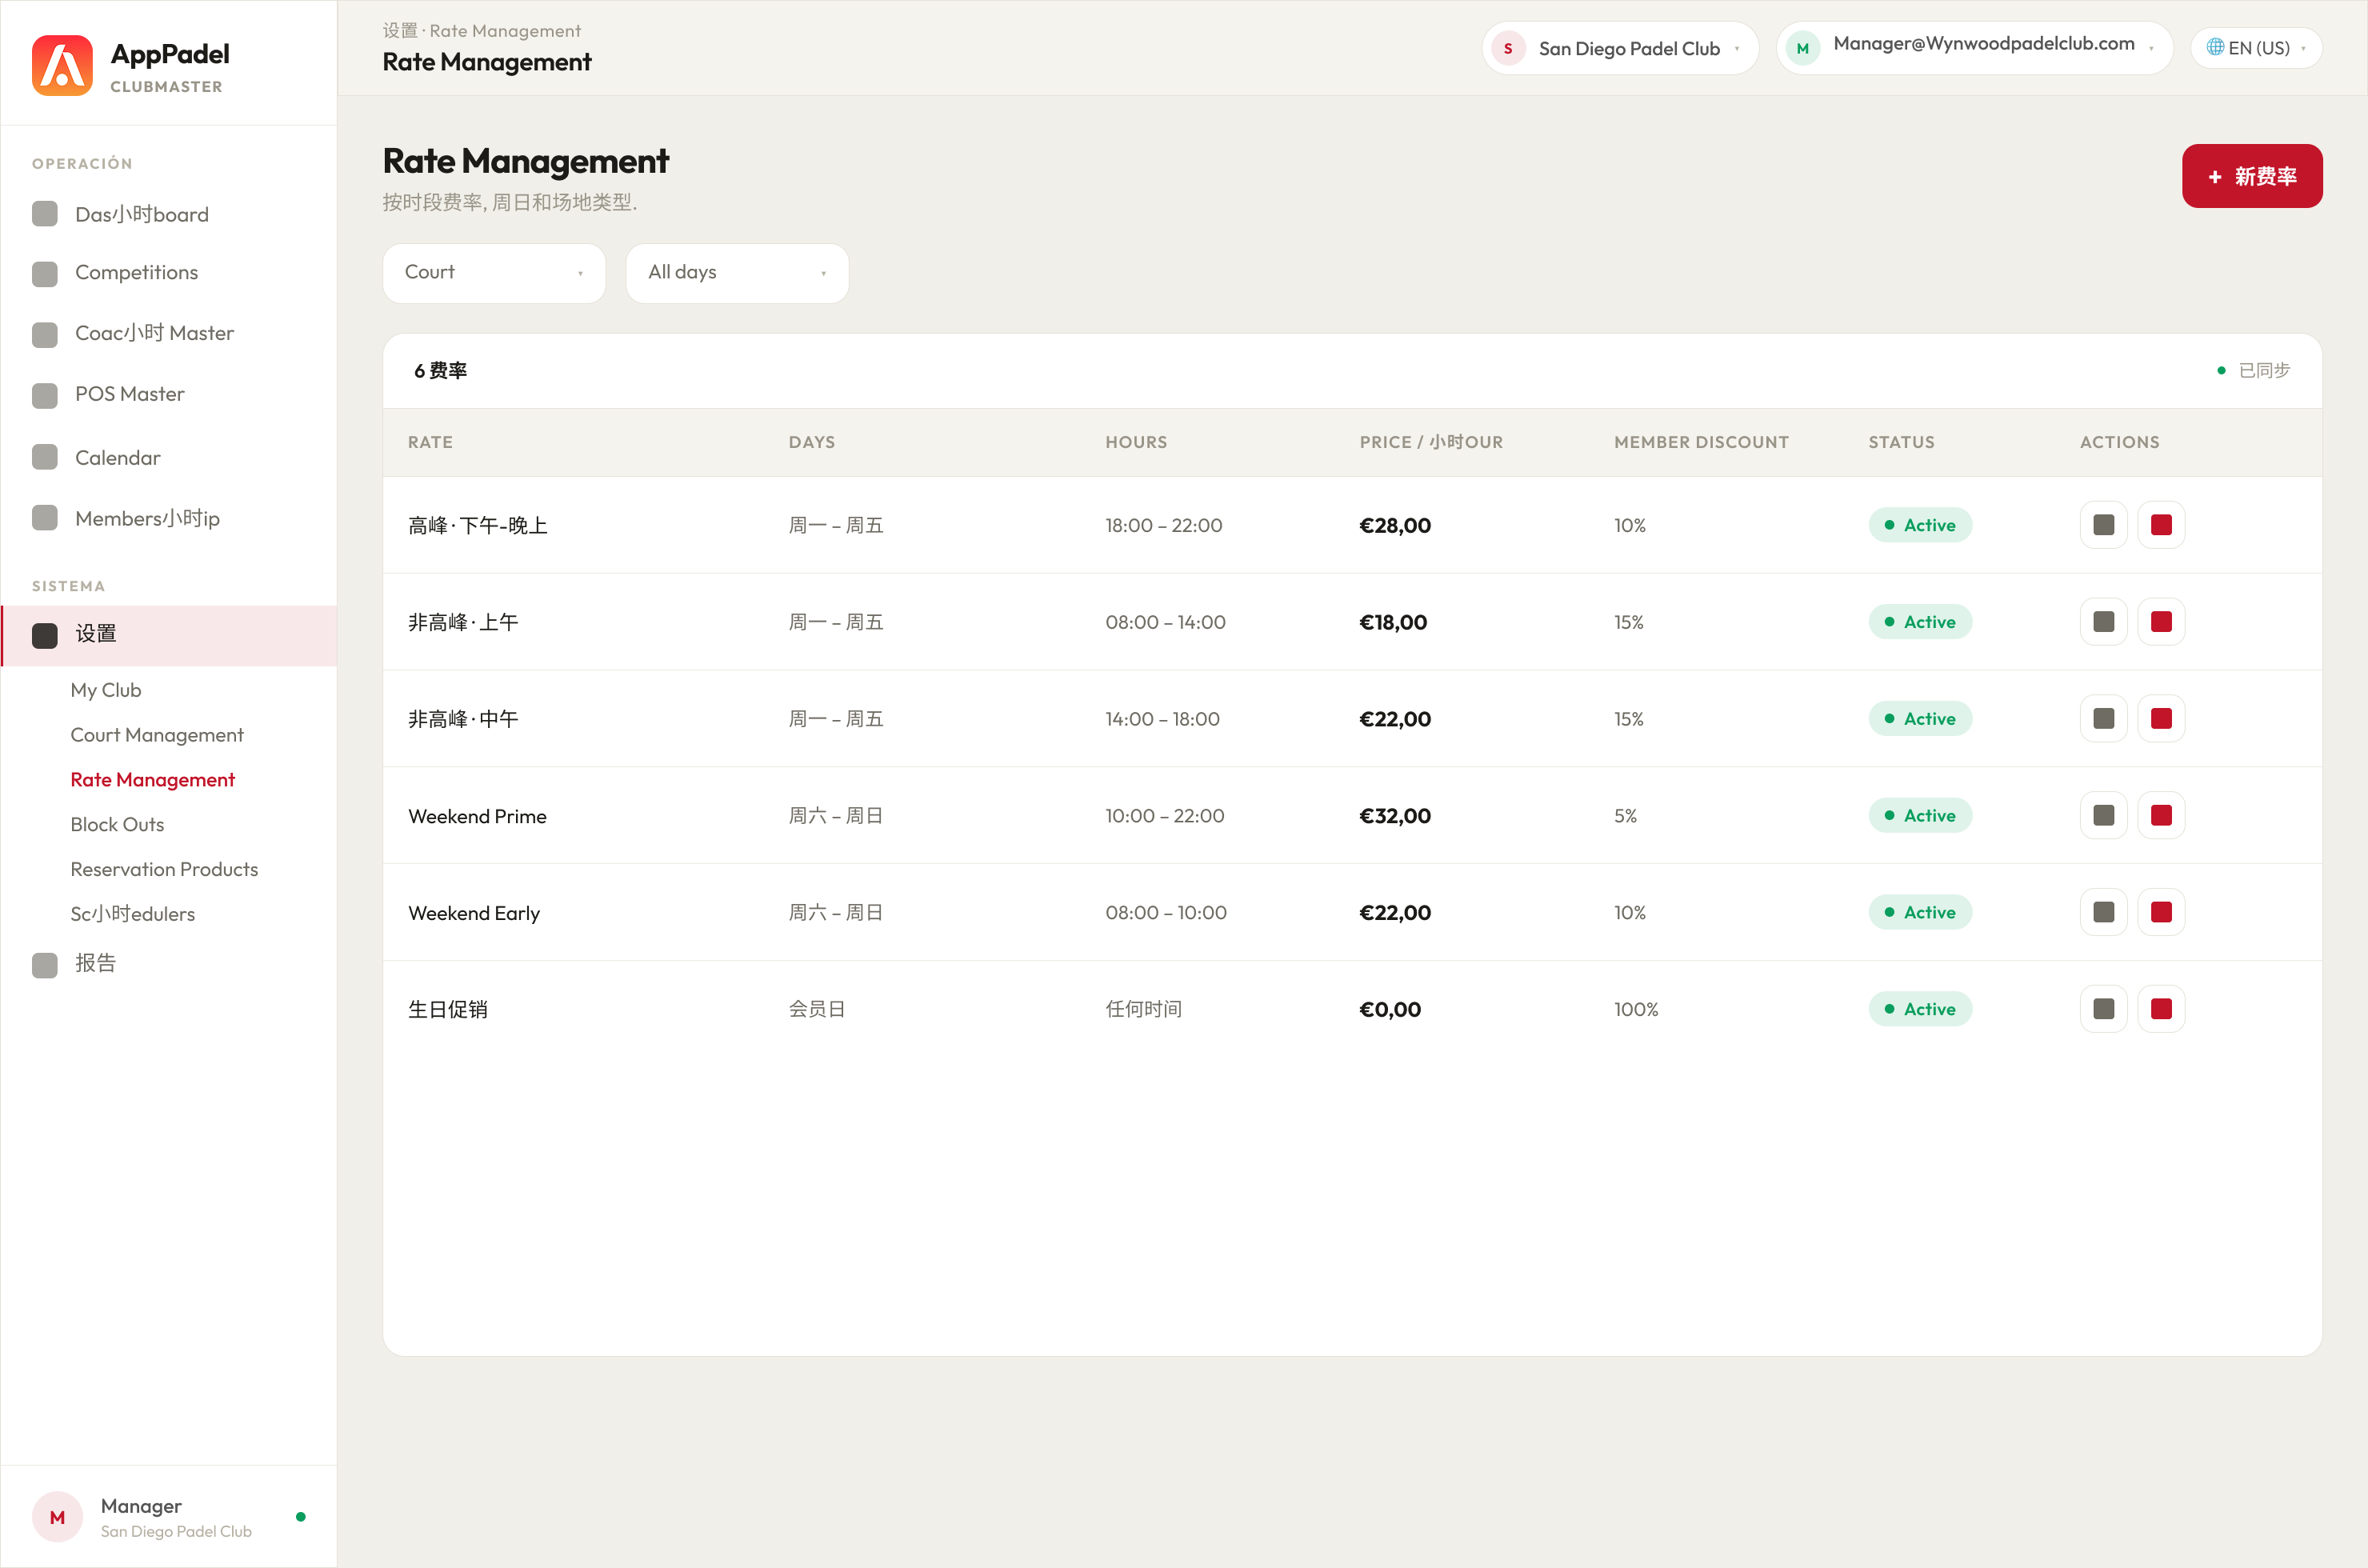Click the Competitions sidebar icon
The width and height of the screenshot is (2368, 1568).
pyautogui.click(x=45, y=273)
